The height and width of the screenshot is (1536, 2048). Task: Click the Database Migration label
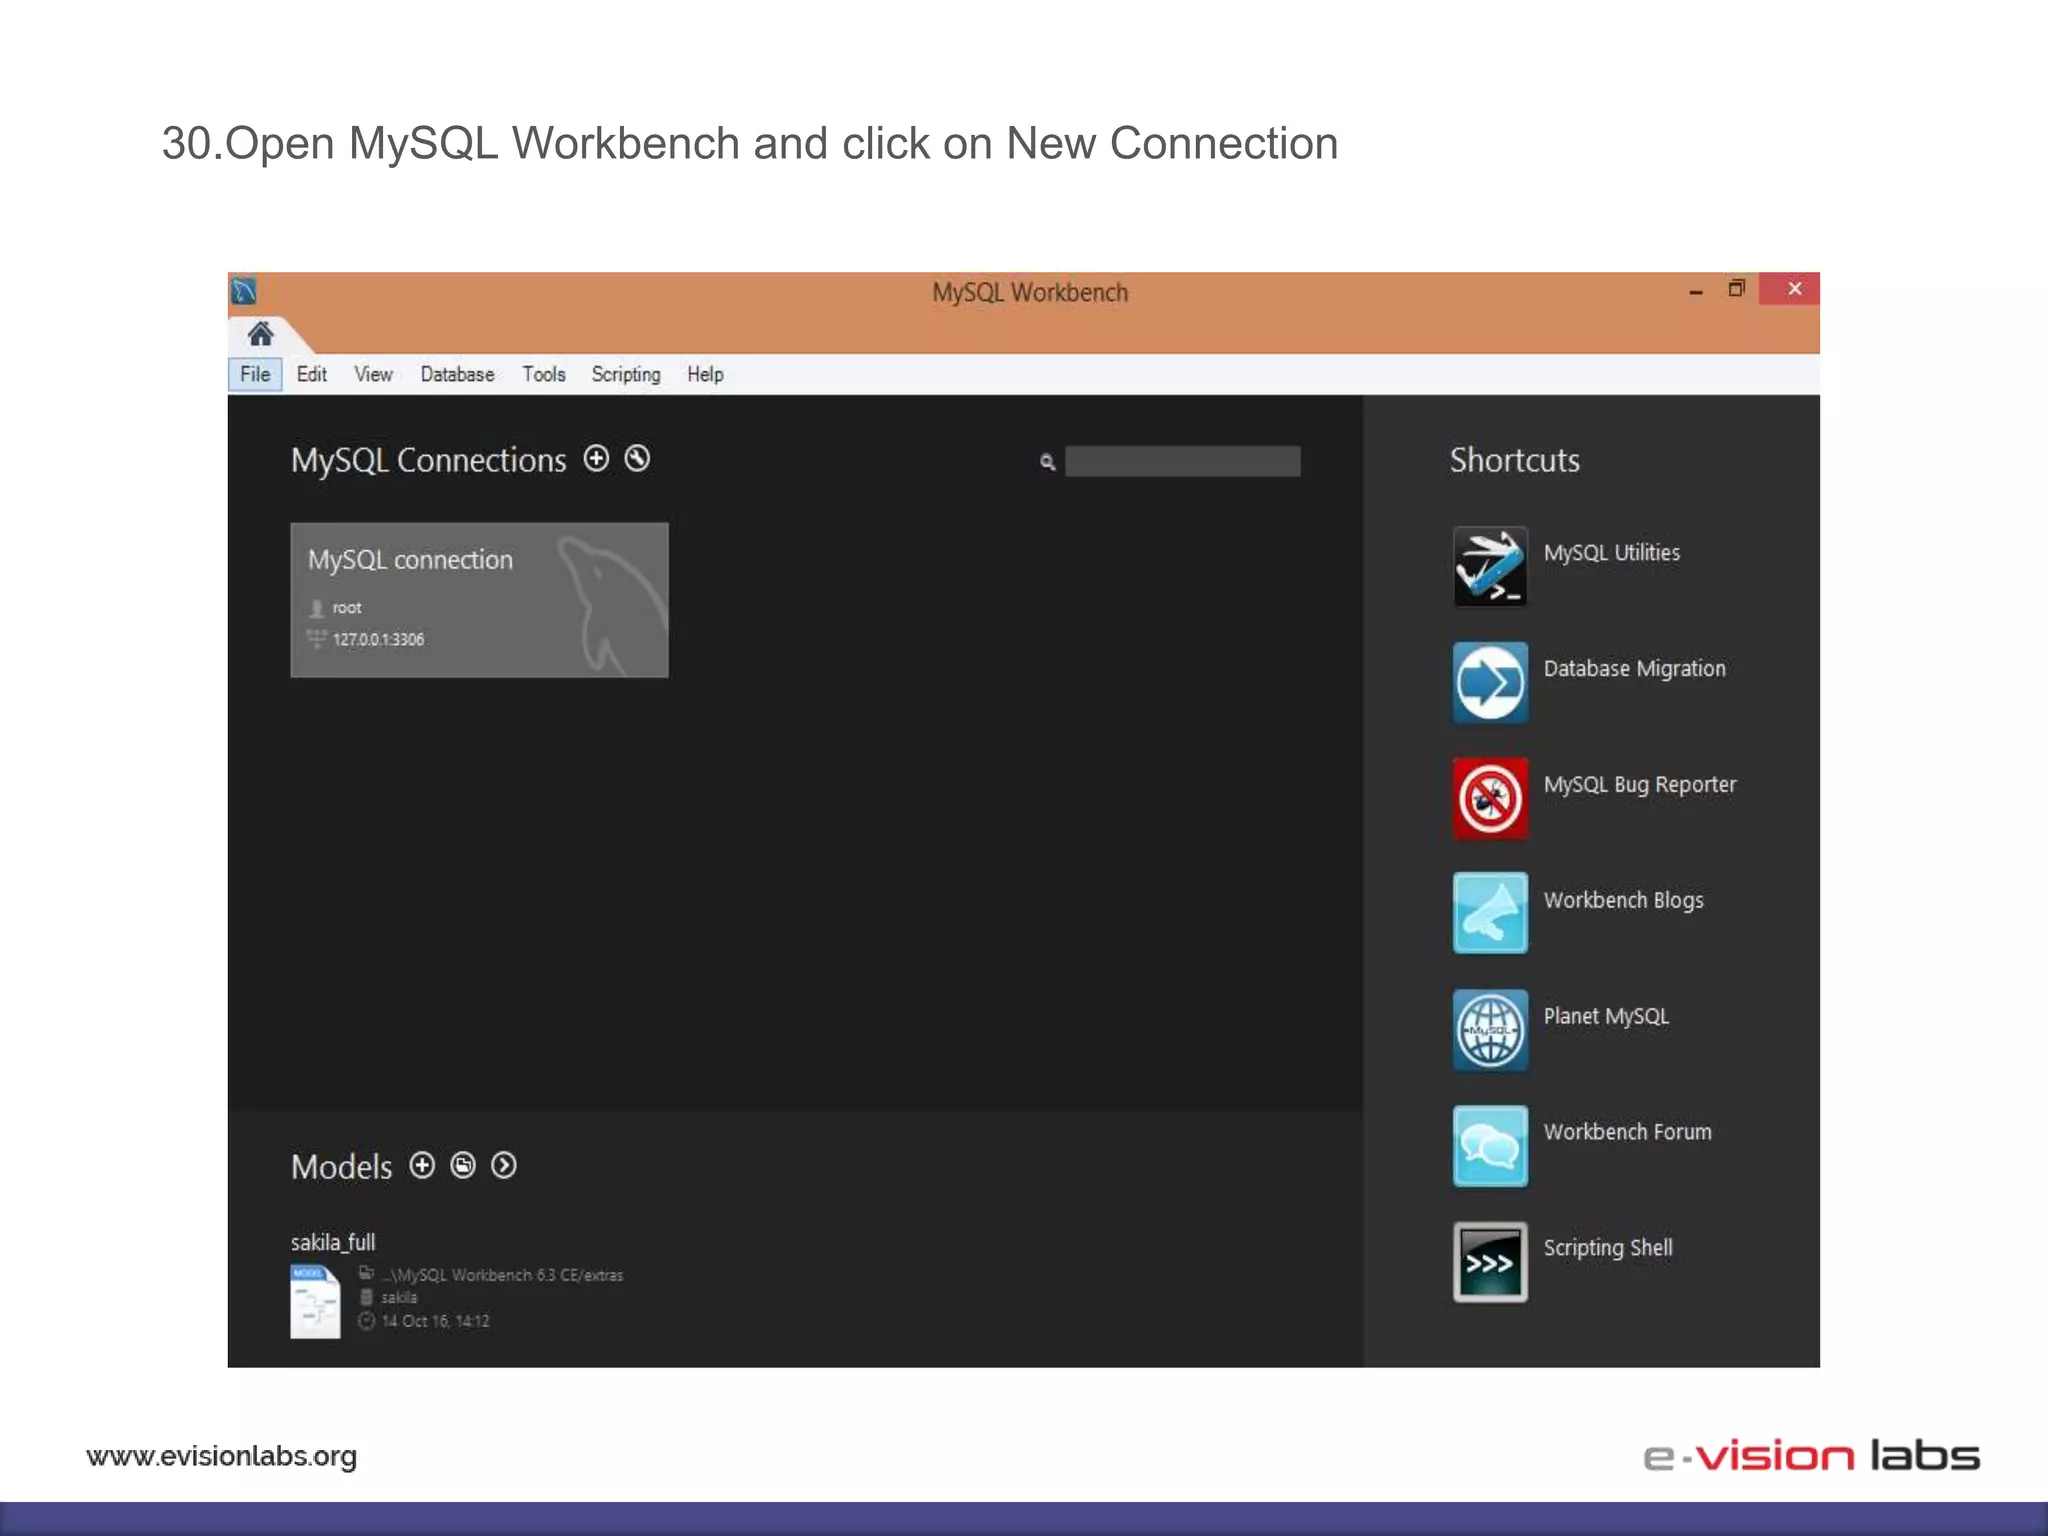click(x=1635, y=669)
